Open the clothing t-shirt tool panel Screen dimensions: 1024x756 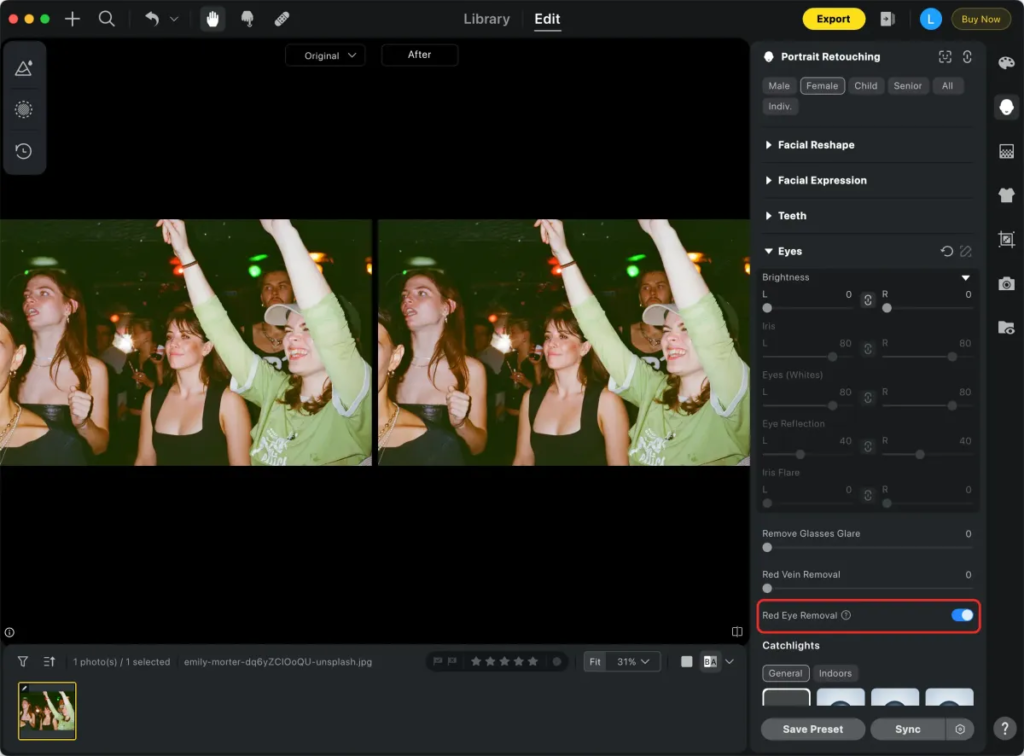click(1006, 195)
